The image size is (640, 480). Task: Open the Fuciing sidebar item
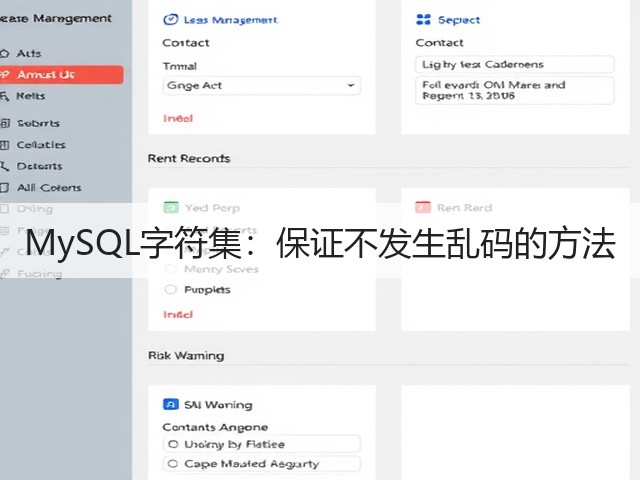pos(40,273)
